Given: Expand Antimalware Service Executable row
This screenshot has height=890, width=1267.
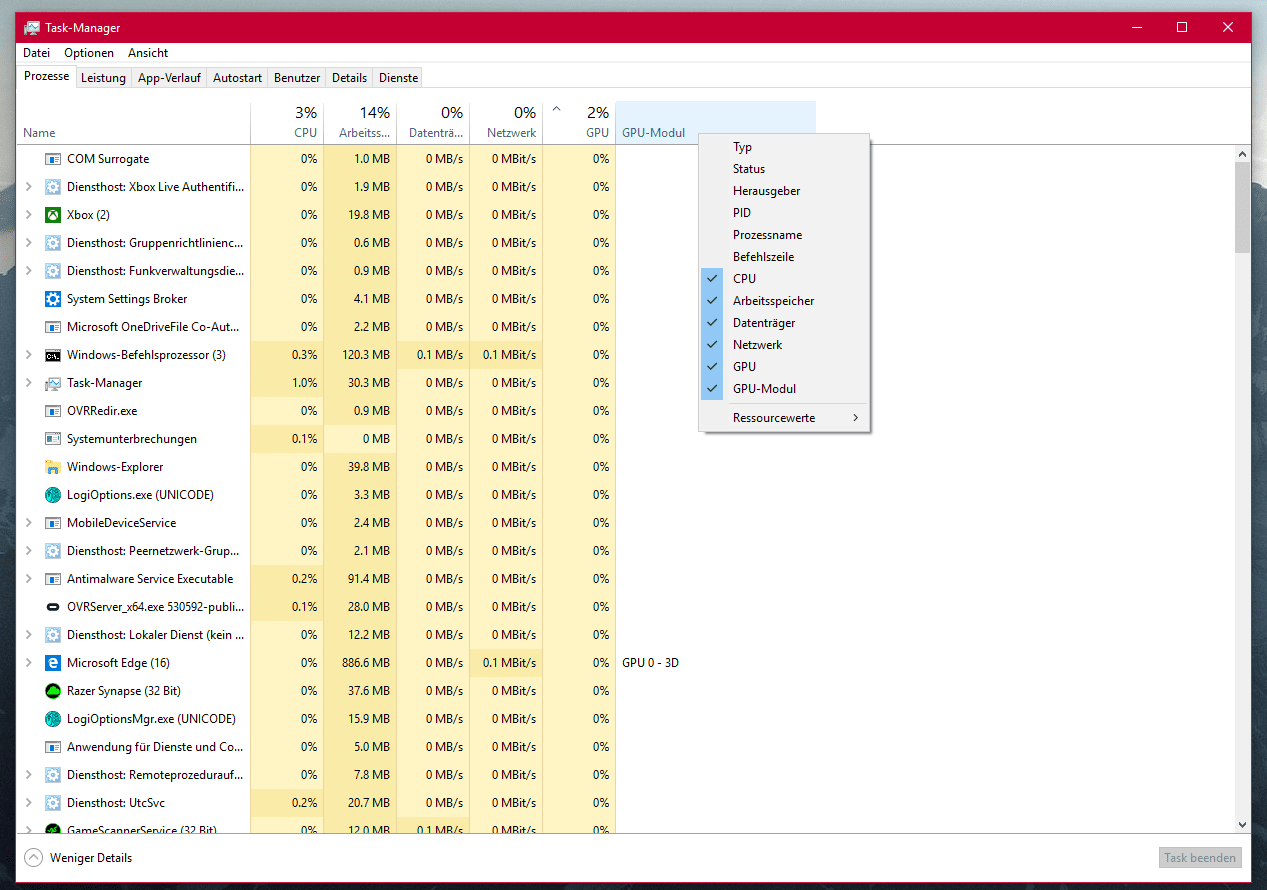Looking at the screenshot, I should tap(28, 579).
